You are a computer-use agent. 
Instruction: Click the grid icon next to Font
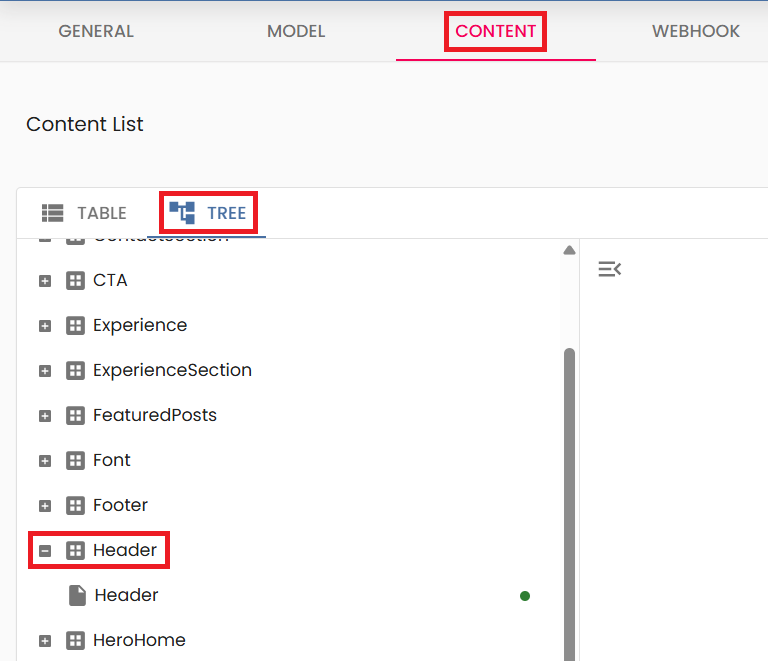75,461
